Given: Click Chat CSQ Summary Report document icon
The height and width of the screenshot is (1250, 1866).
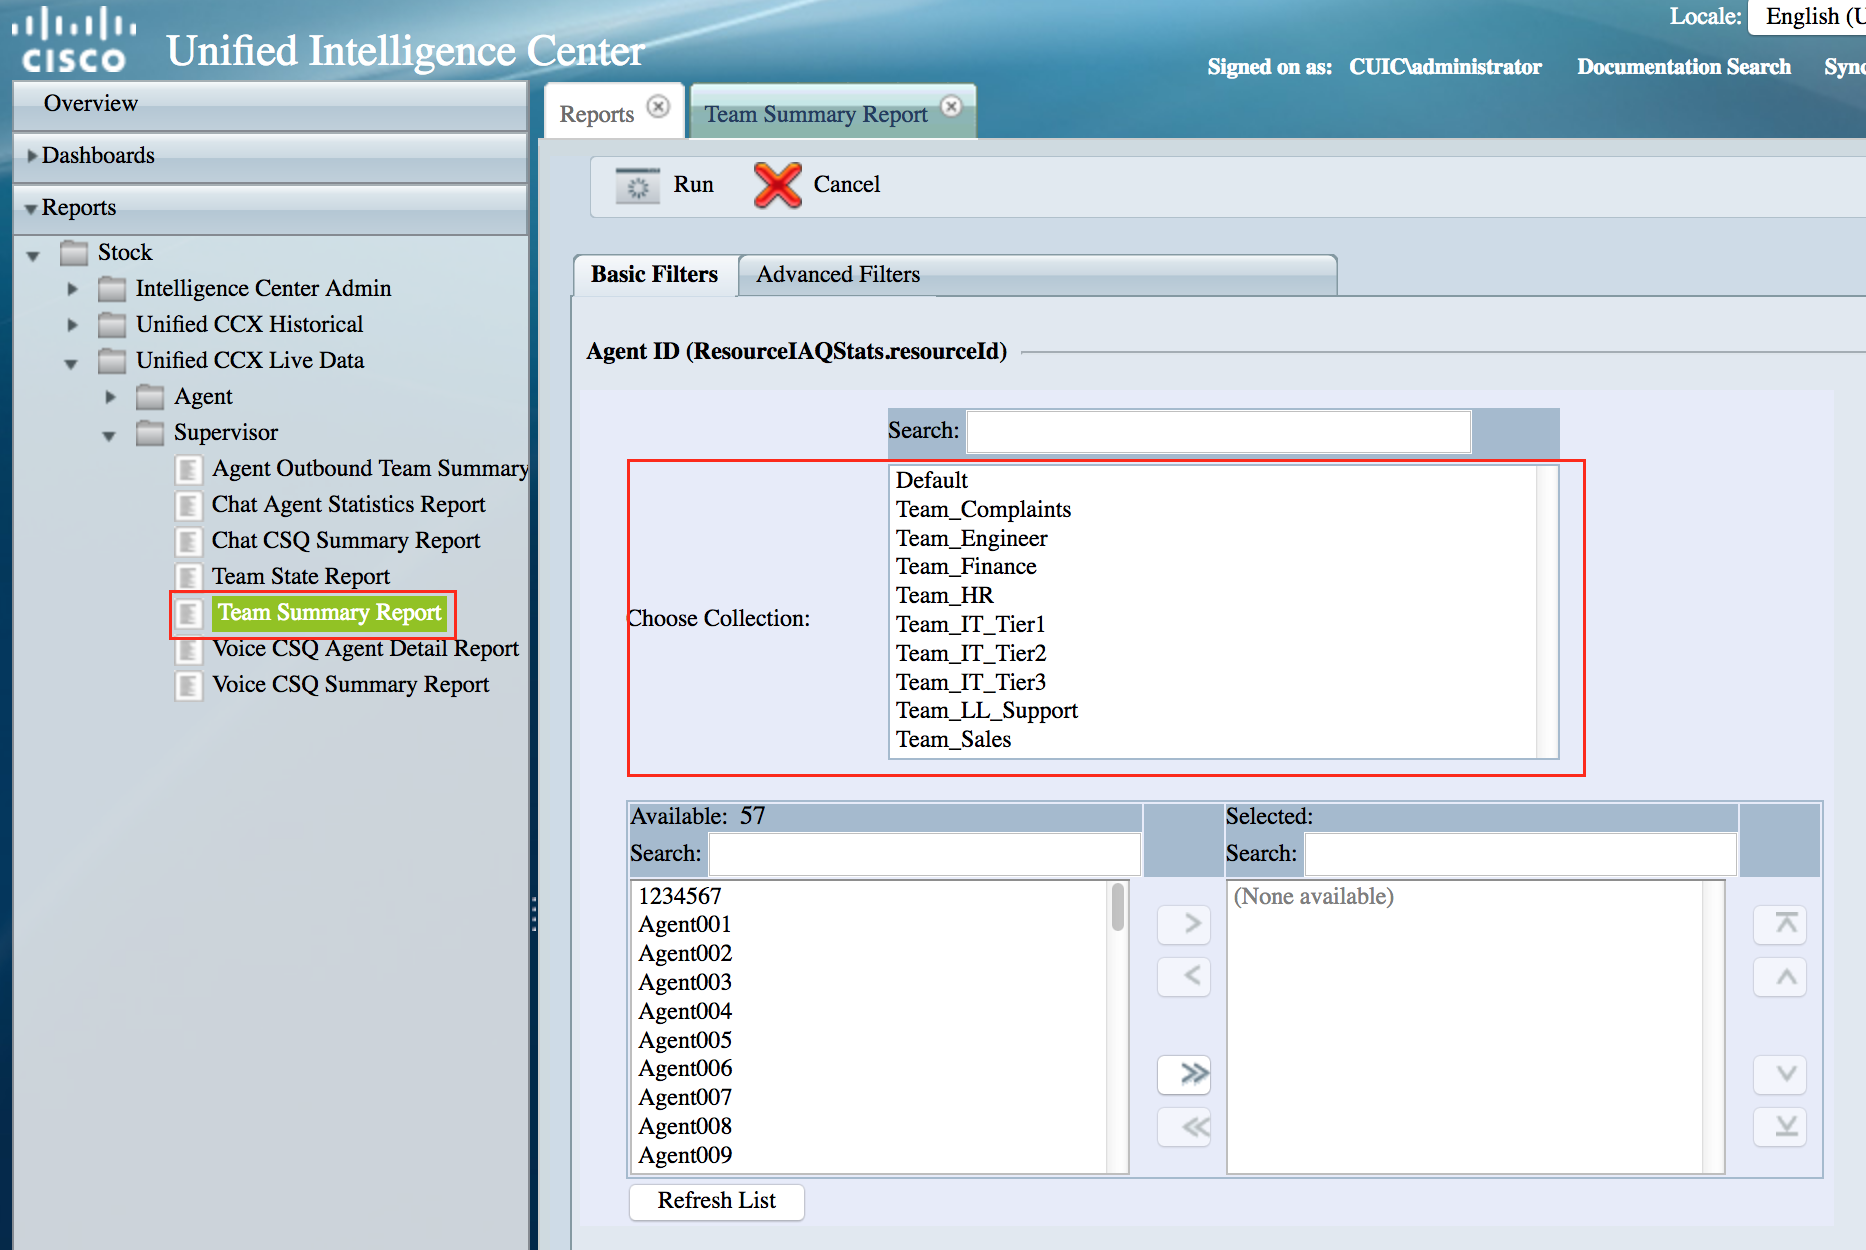Looking at the screenshot, I should [x=188, y=541].
